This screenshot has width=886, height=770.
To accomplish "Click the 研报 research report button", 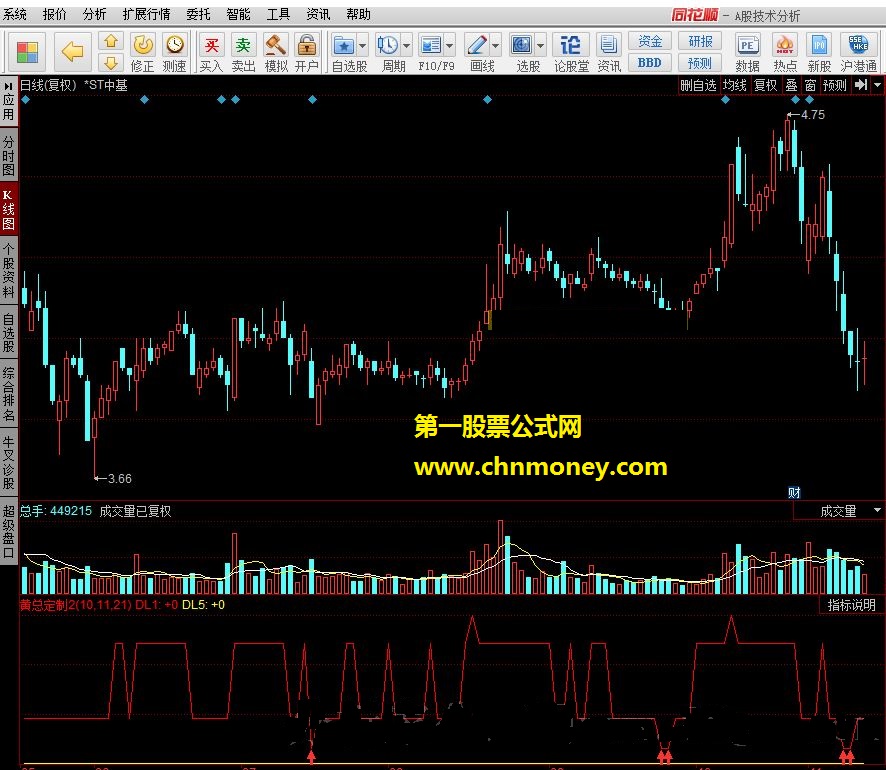I will pos(700,41).
